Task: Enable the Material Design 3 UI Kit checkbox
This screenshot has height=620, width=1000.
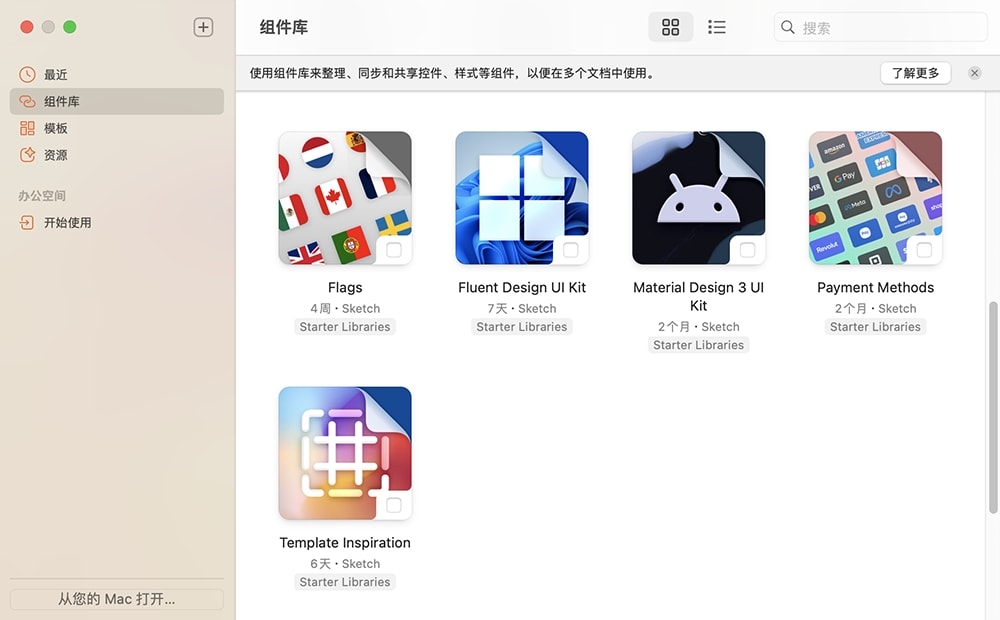Action: 747,249
